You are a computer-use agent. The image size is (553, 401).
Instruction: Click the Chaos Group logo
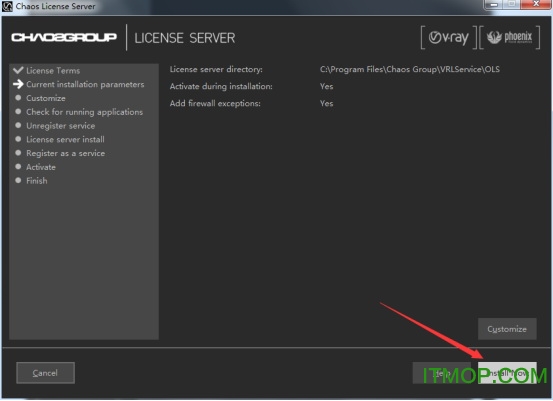(64, 37)
